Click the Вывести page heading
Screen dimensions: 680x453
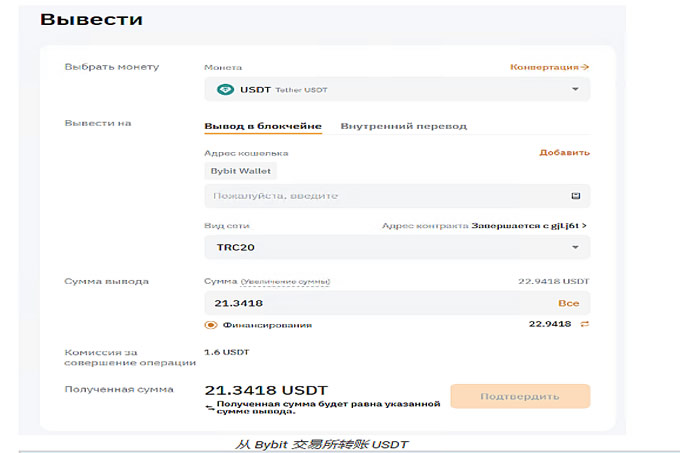click(x=92, y=20)
